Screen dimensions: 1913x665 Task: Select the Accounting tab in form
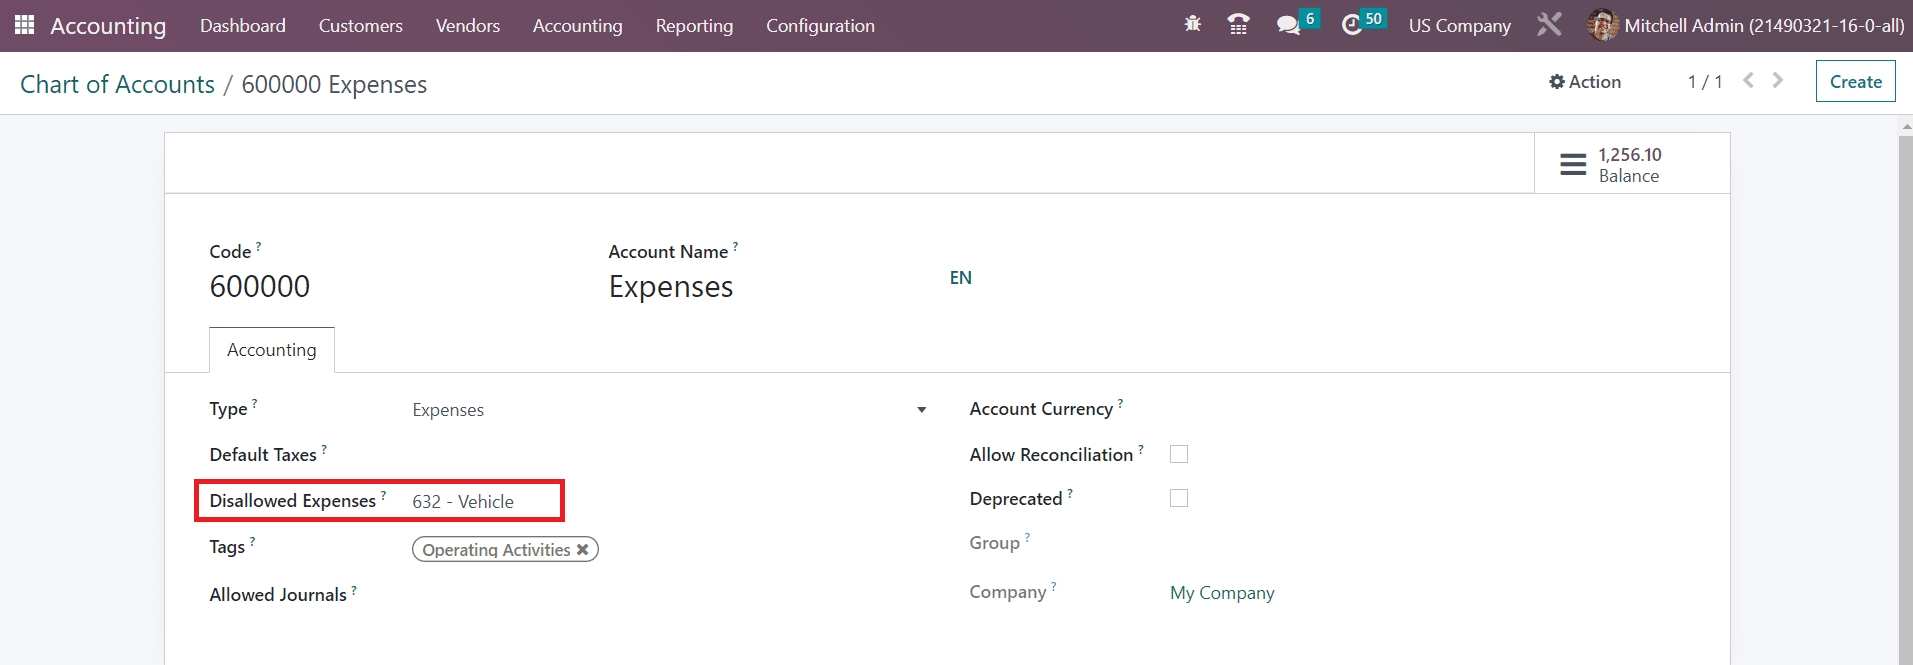[271, 350]
